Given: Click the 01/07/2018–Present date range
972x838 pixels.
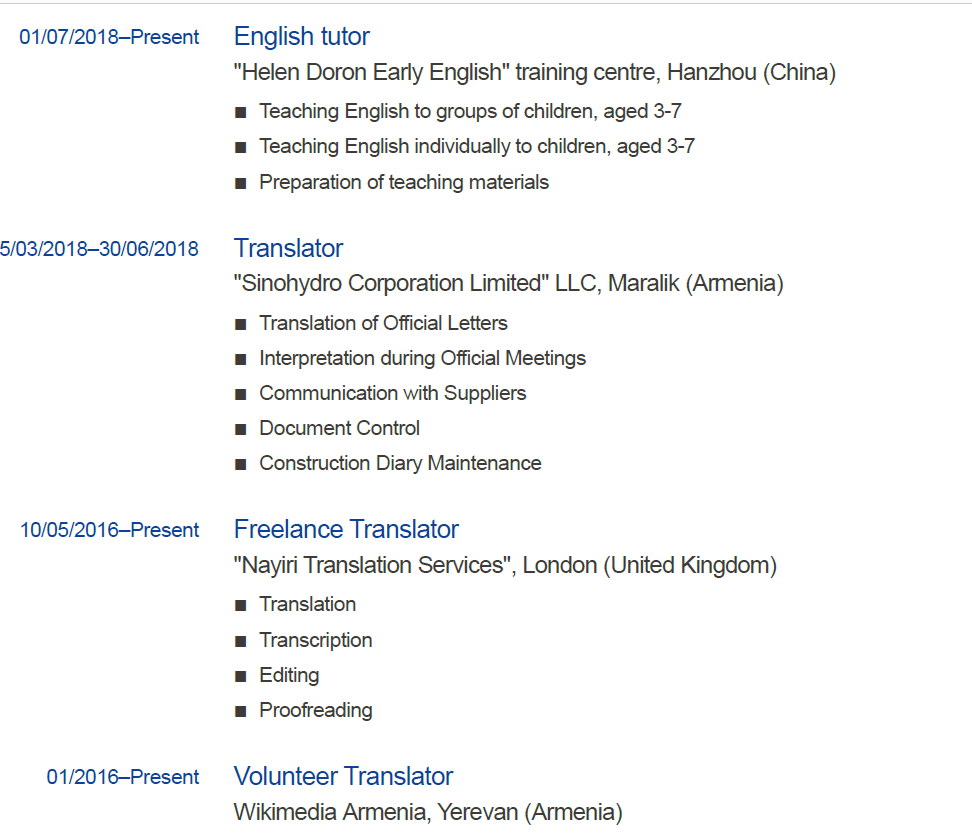Looking at the screenshot, I should [x=109, y=38].
